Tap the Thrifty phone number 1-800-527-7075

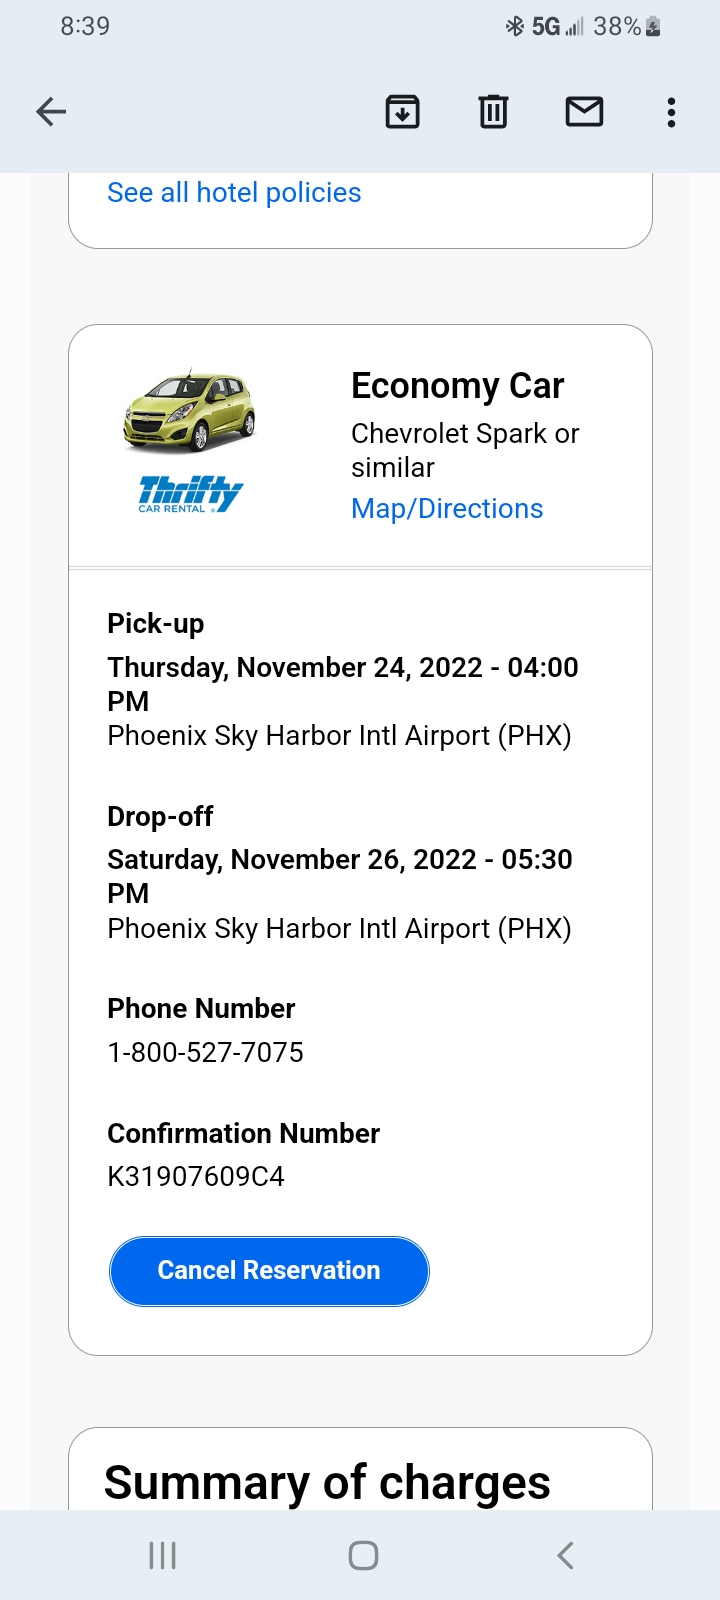205,1052
